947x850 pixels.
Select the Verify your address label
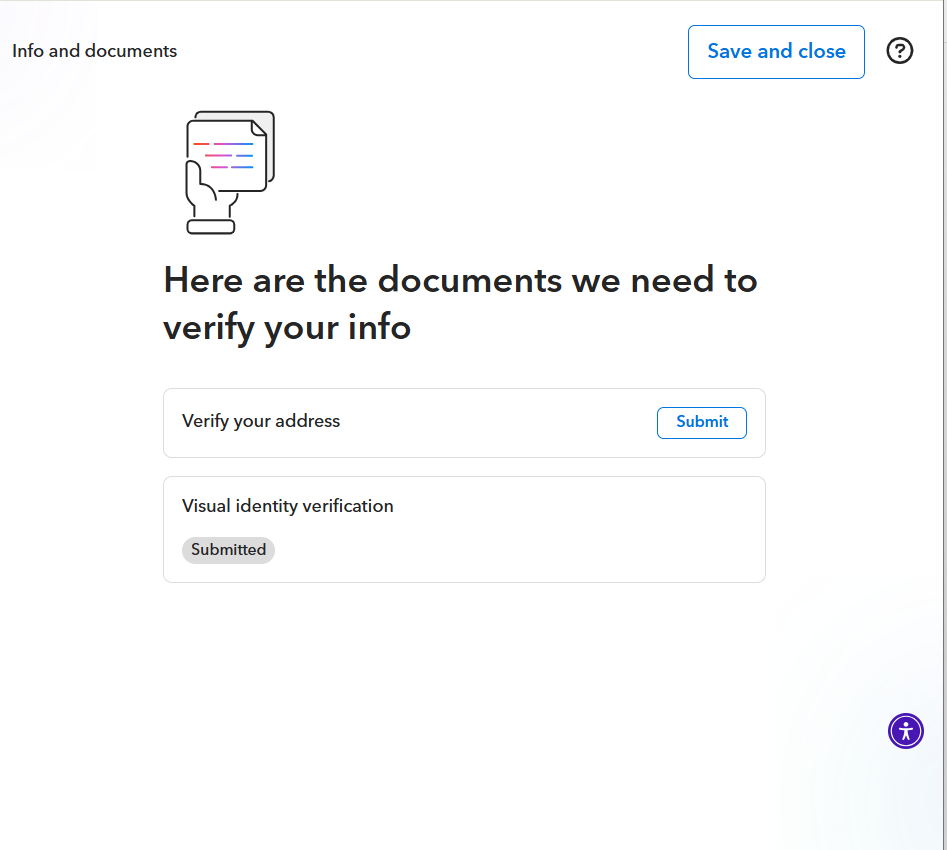click(261, 421)
